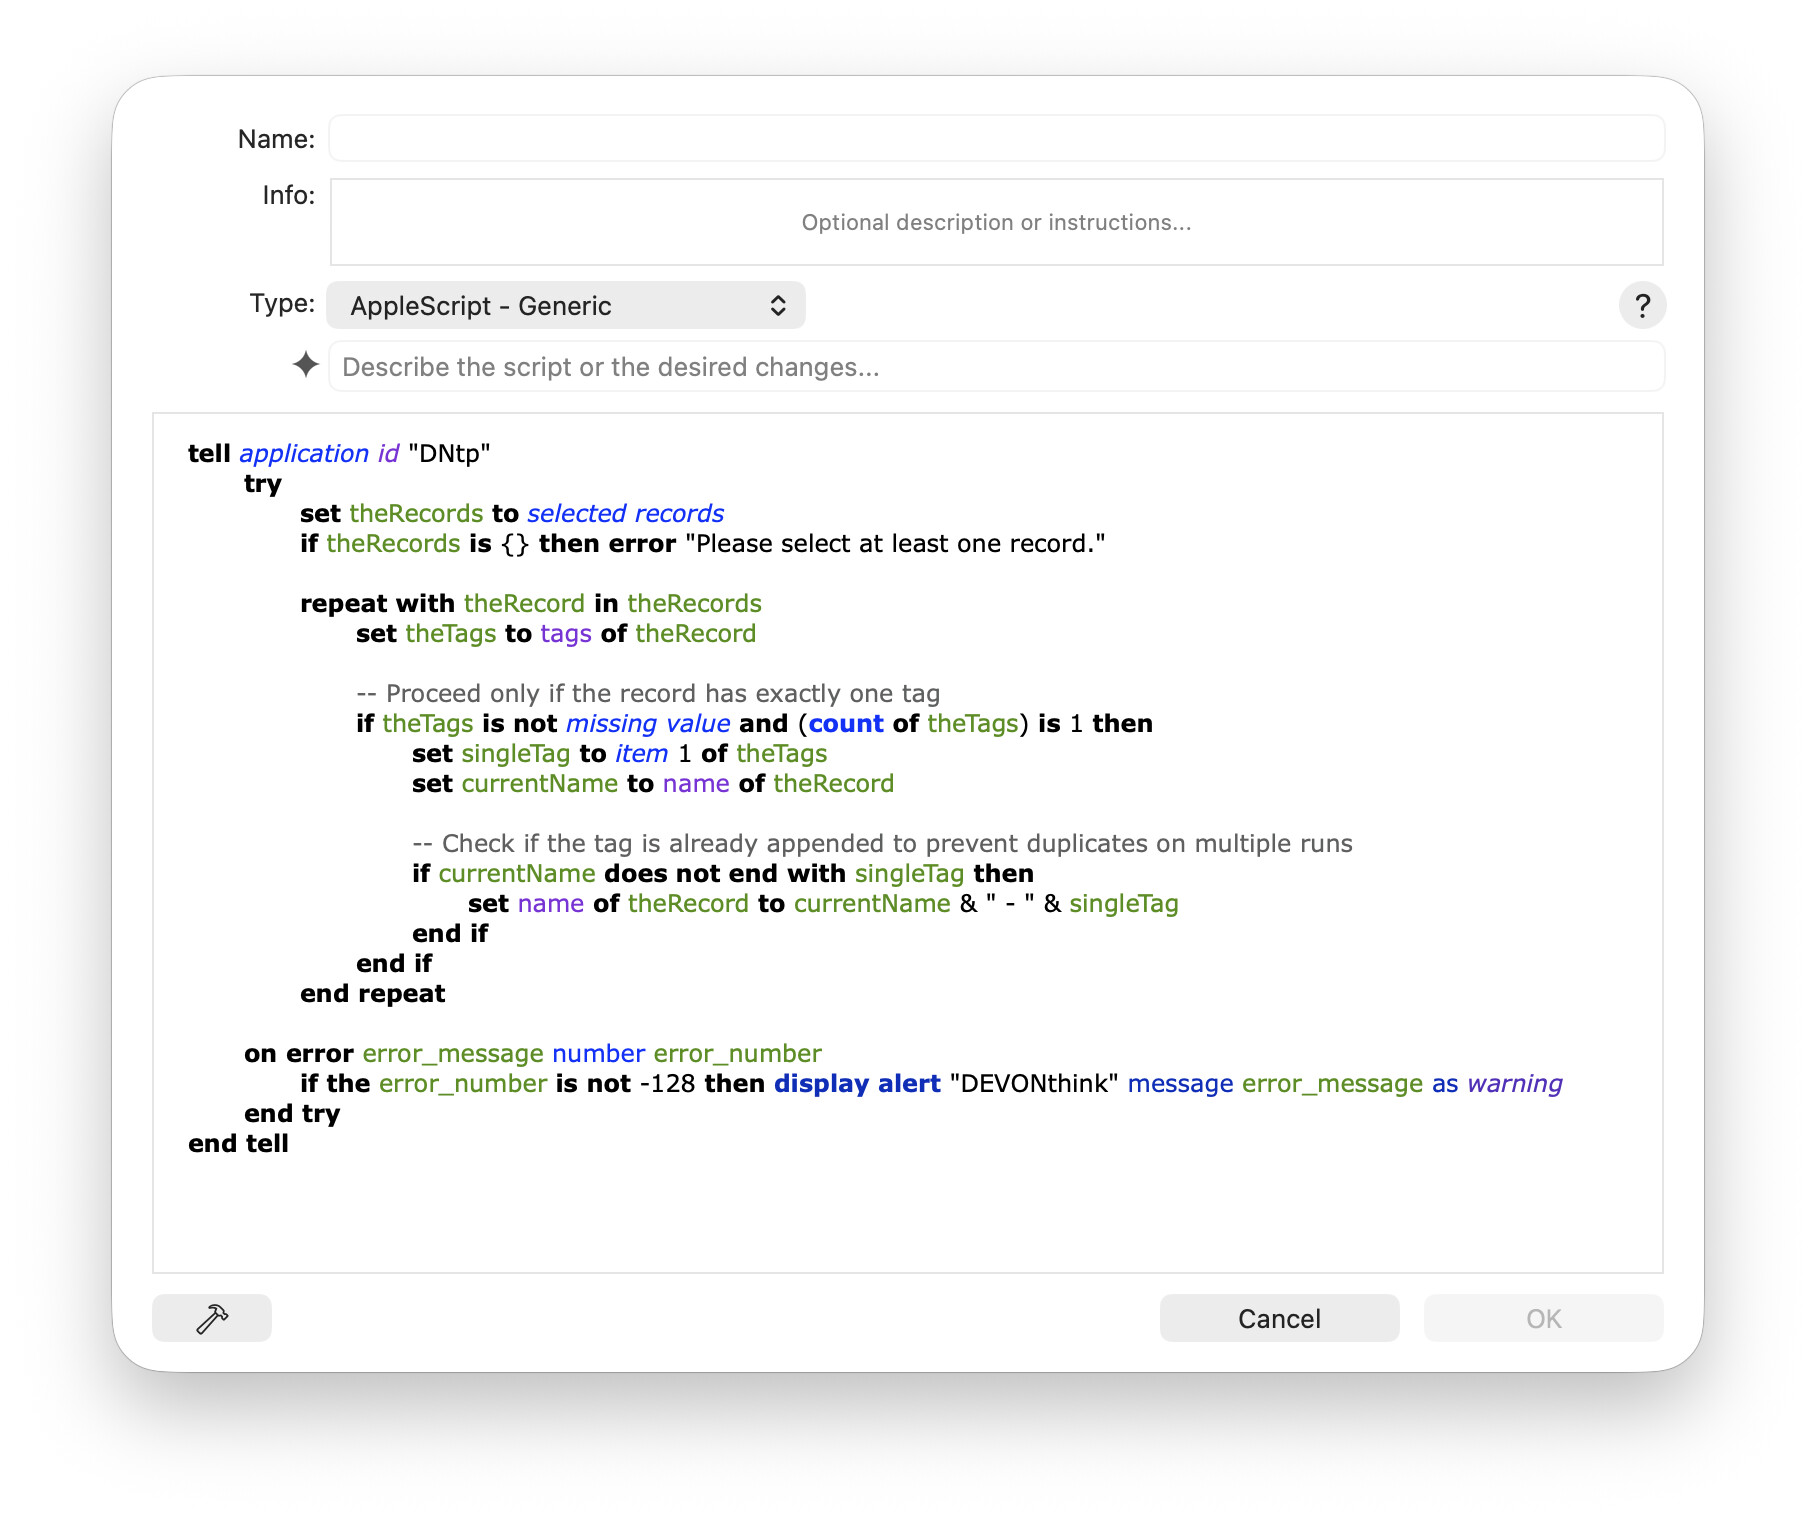Viewport: 1816px width, 1520px height.
Task: Click the 'Please select at least one record.' string
Action: (895, 544)
